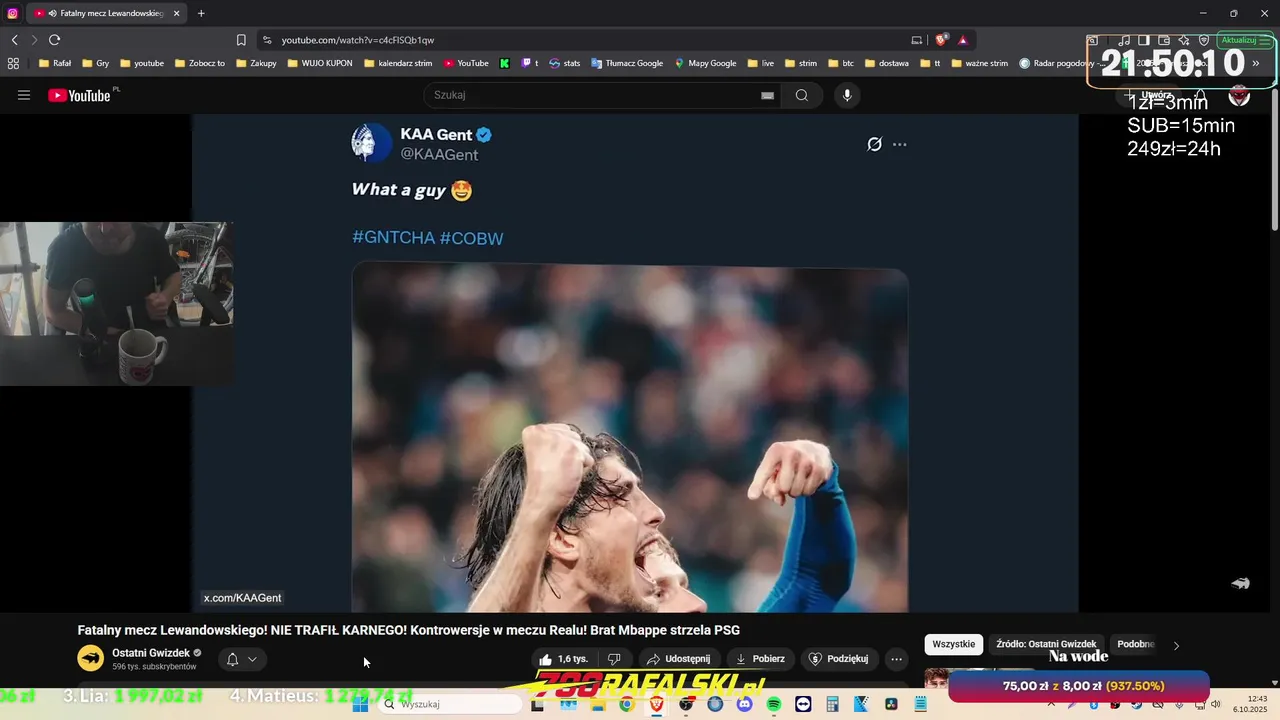Open the three-dot more actions menu under video
The height and width of the screenshot is (720, 1280).
coord(896,659)
